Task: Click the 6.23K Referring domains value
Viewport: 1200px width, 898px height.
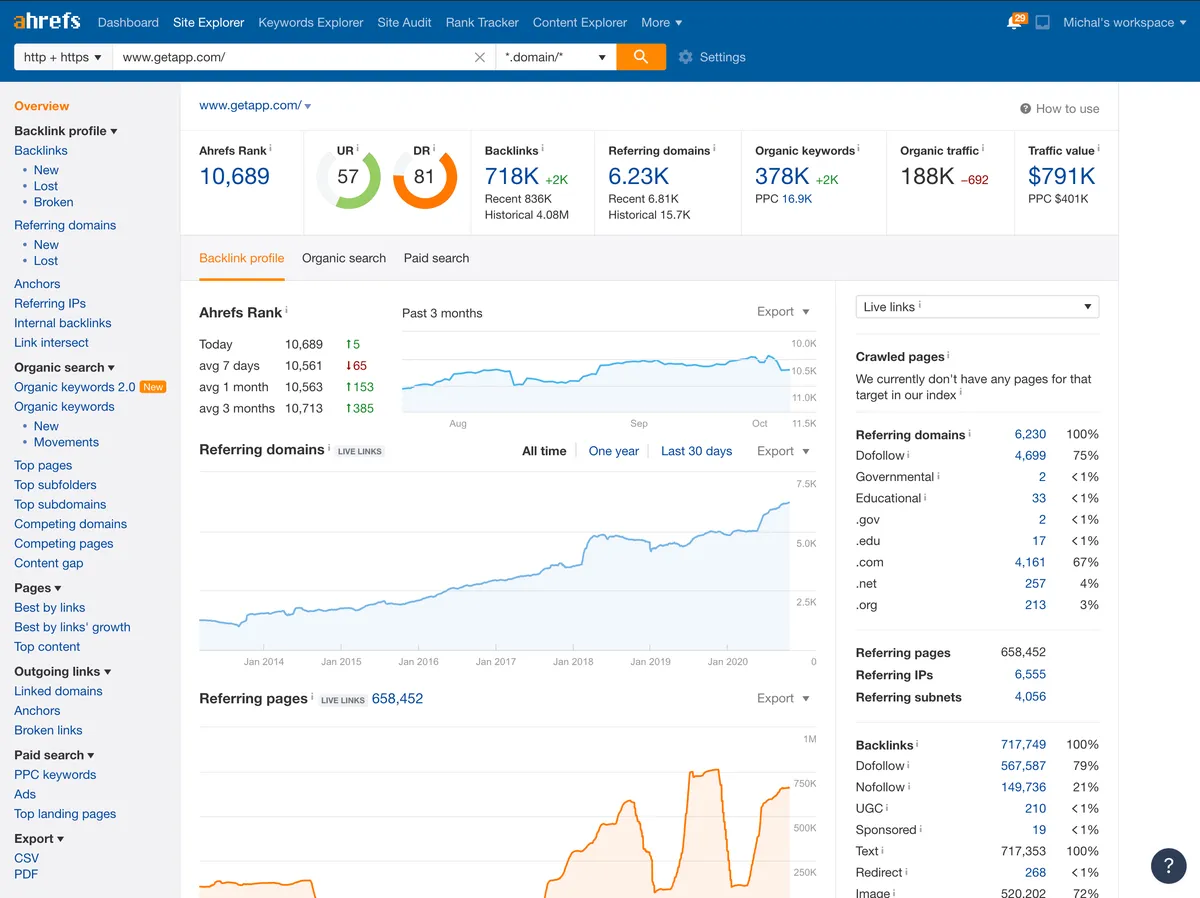Action: pos(639,176)
